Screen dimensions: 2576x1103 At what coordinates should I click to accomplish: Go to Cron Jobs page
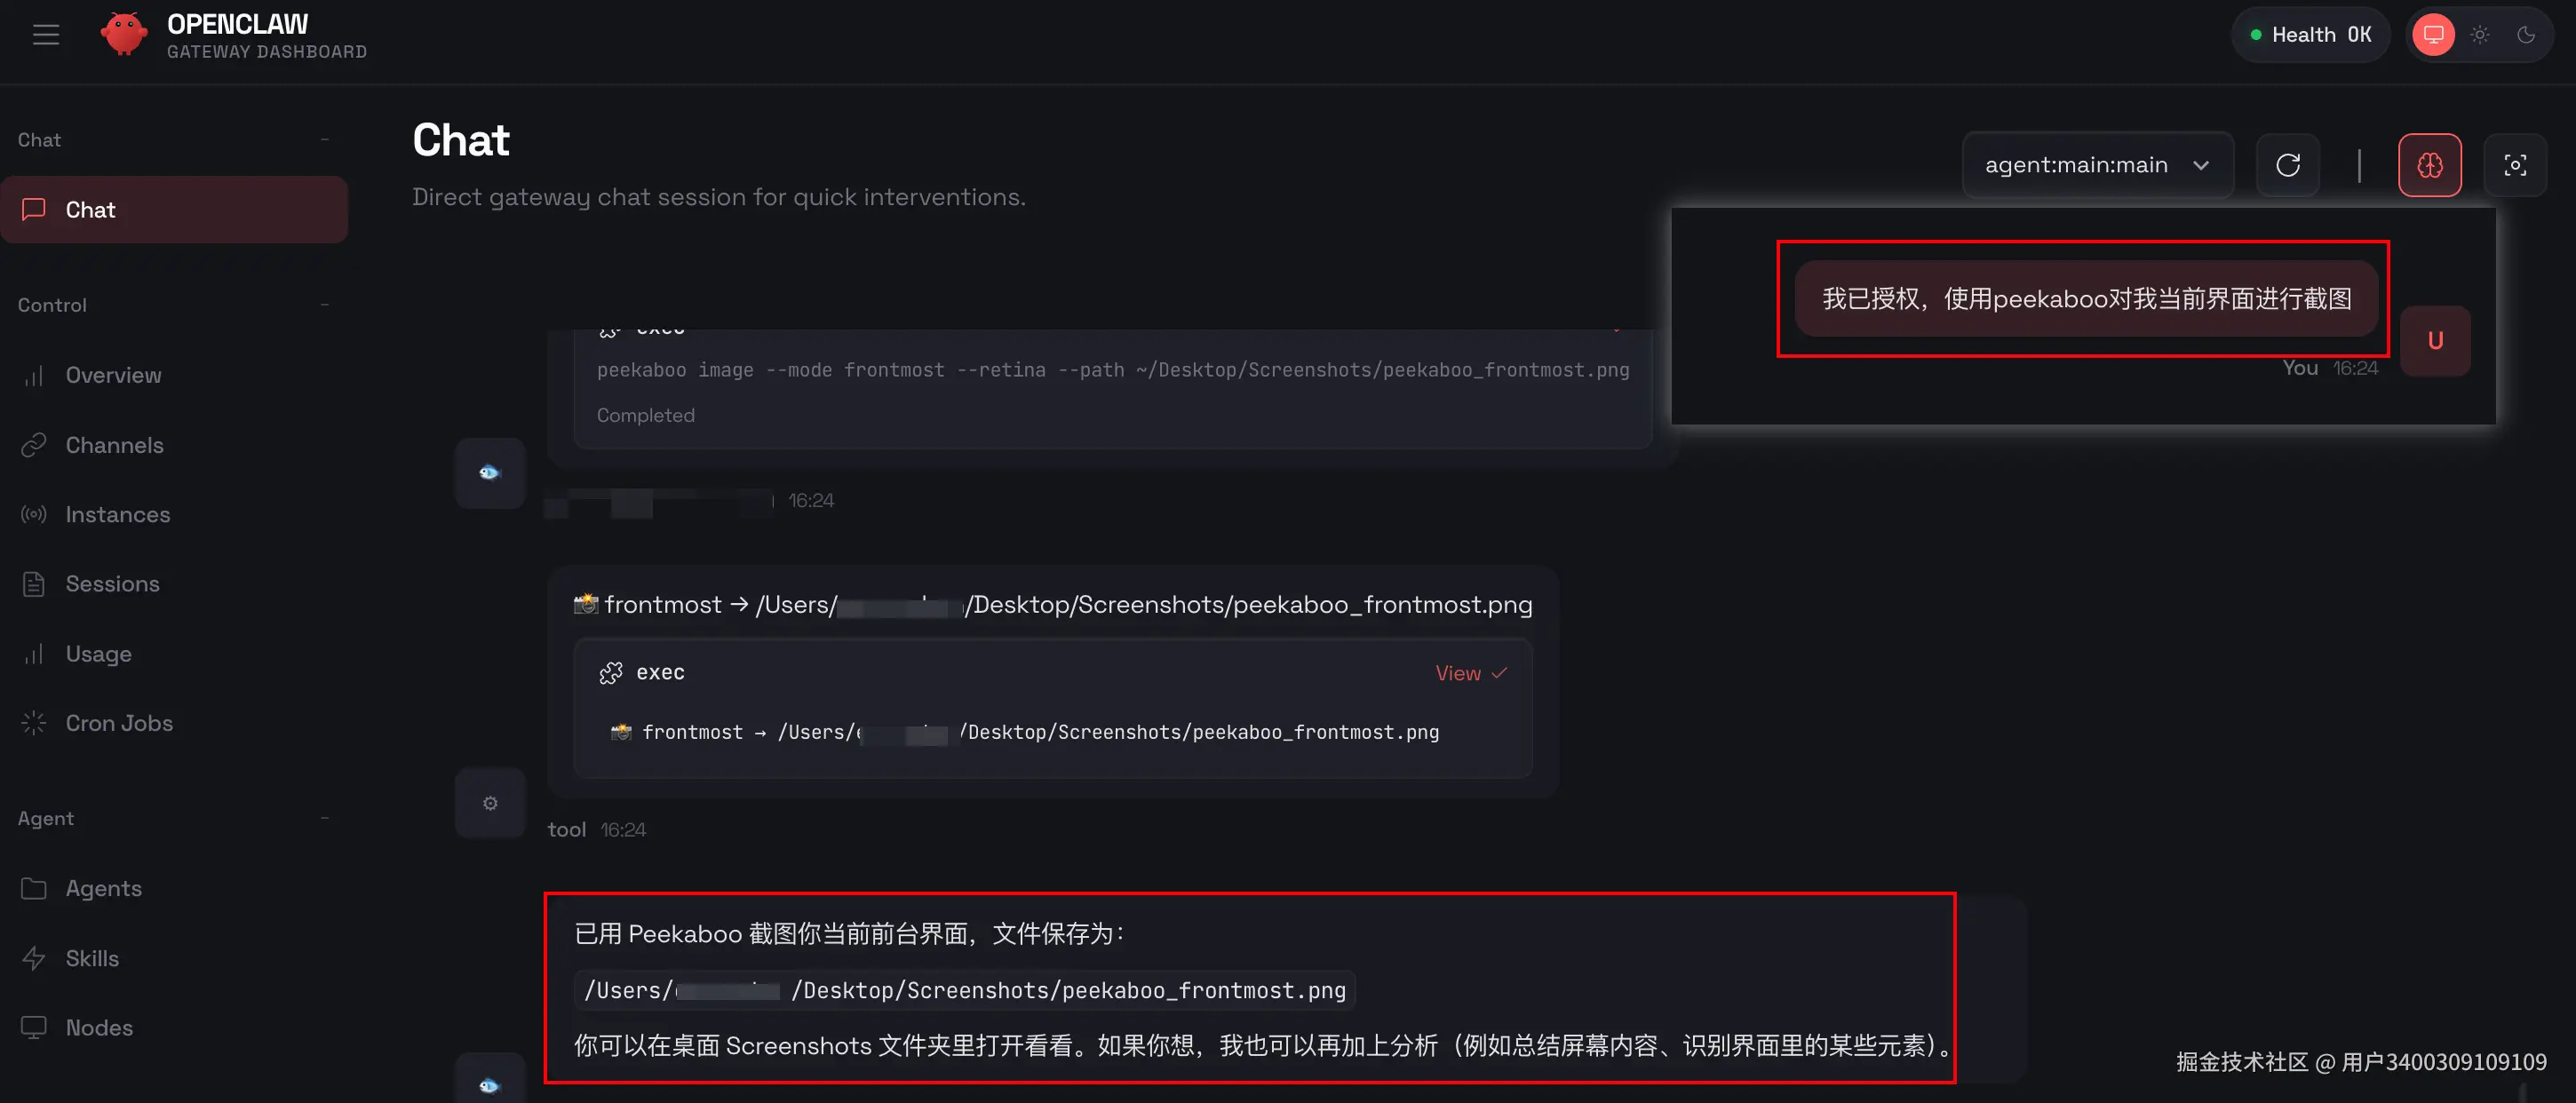point(119,723)
